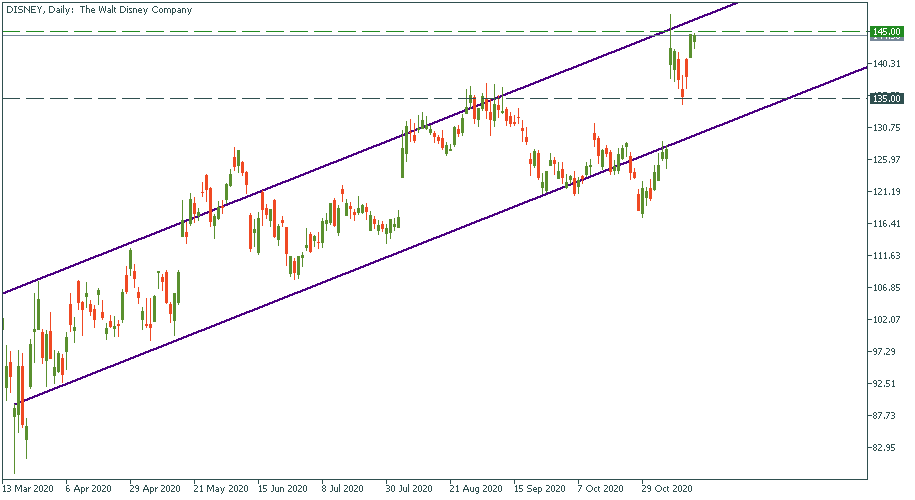Select the 29 Apr 2020 date label

[x=155, y=489]
